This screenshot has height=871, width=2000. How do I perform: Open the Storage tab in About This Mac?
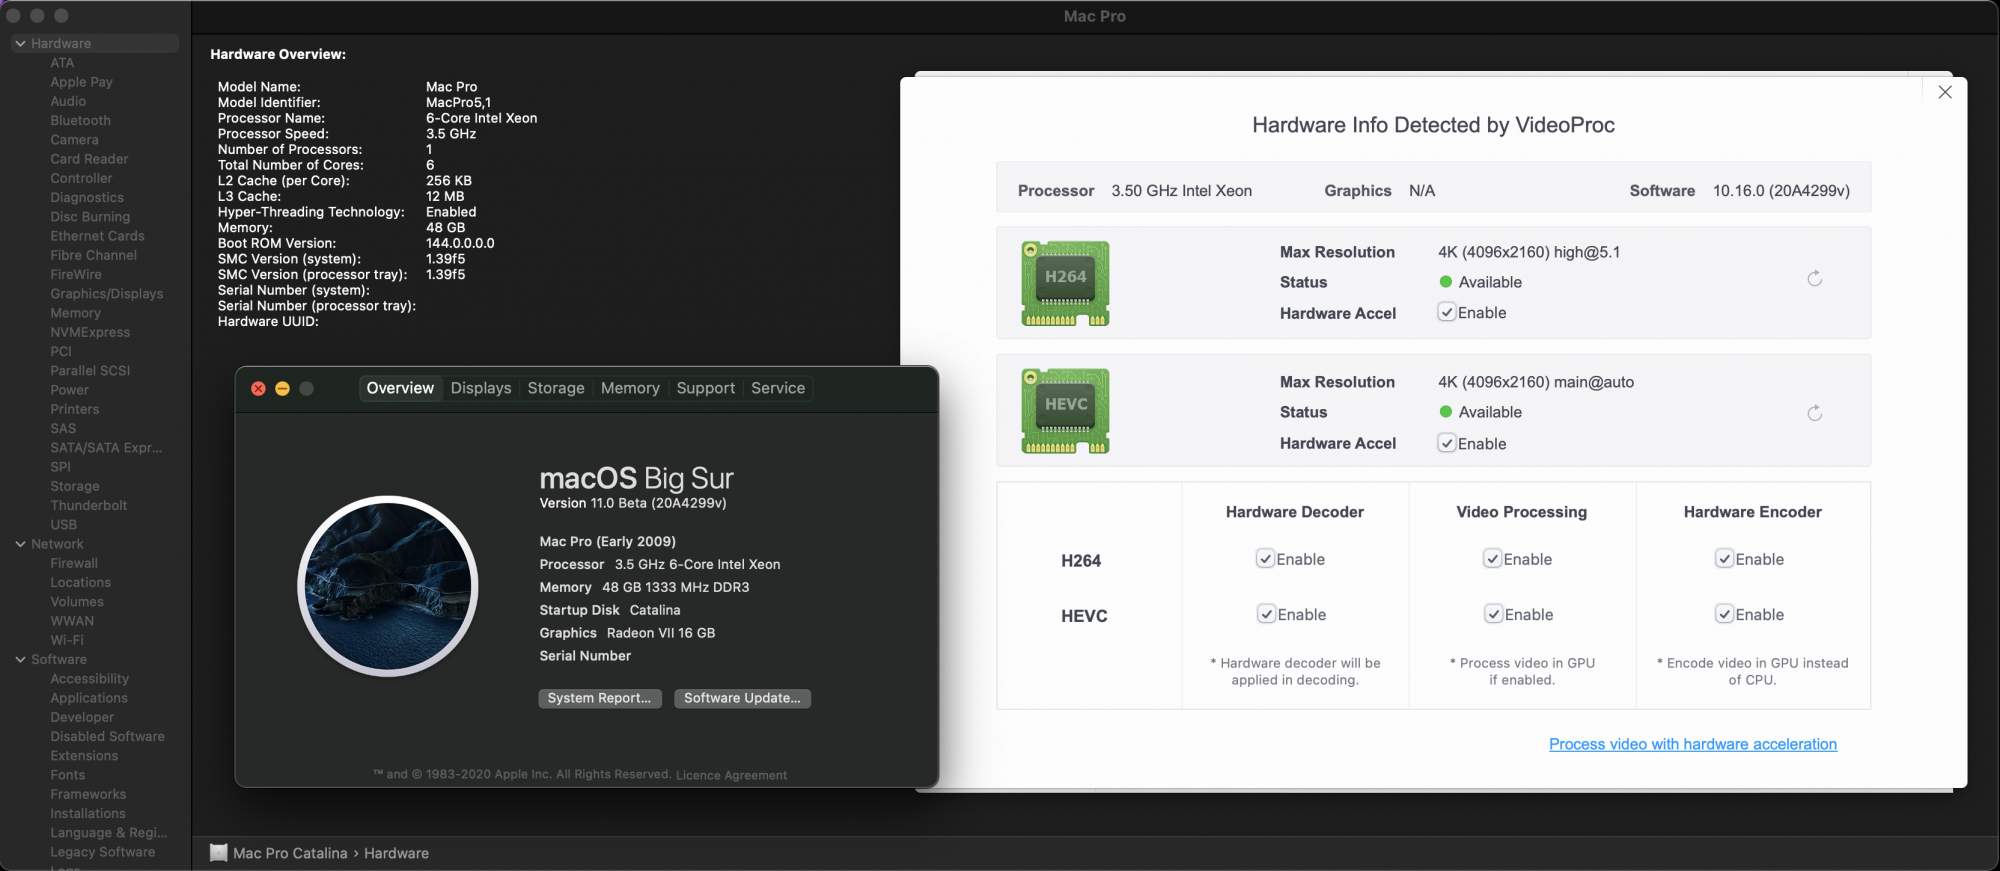point(556,388)
